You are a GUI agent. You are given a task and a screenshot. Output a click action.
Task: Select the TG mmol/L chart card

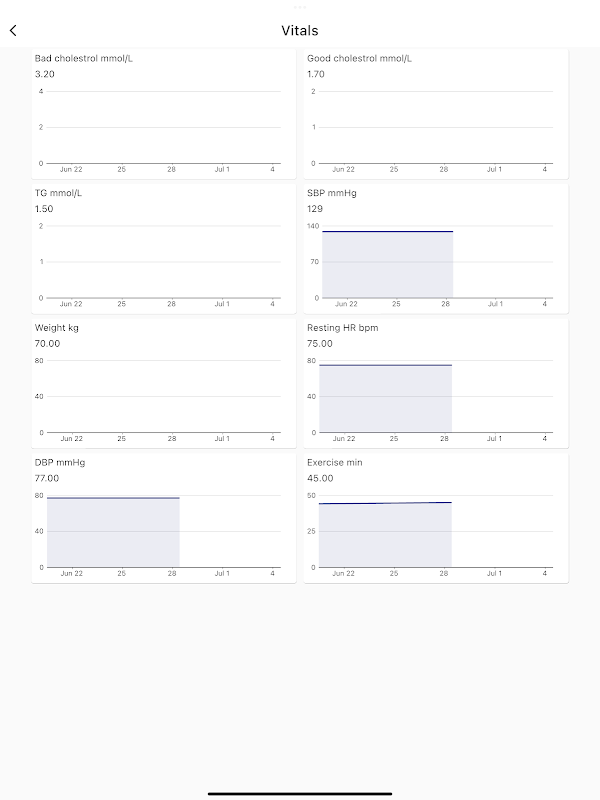coord(164,248)
